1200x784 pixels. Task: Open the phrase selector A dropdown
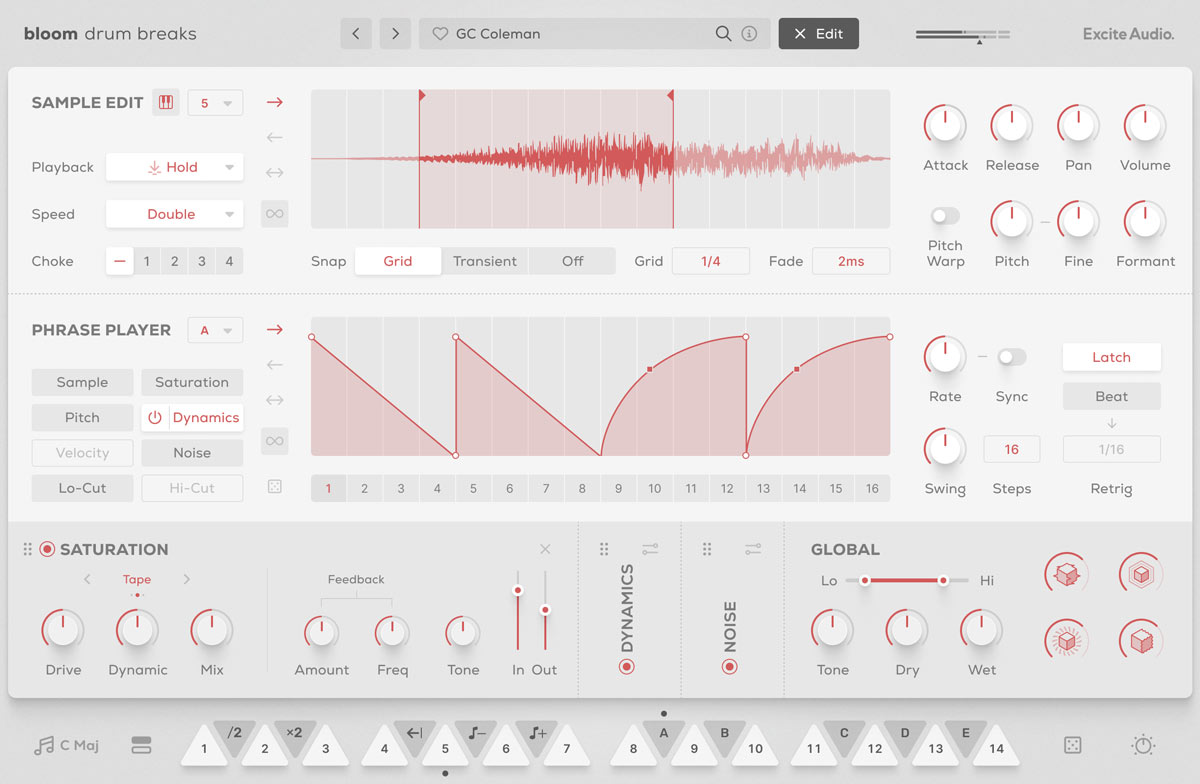click(x=214, y=330)
